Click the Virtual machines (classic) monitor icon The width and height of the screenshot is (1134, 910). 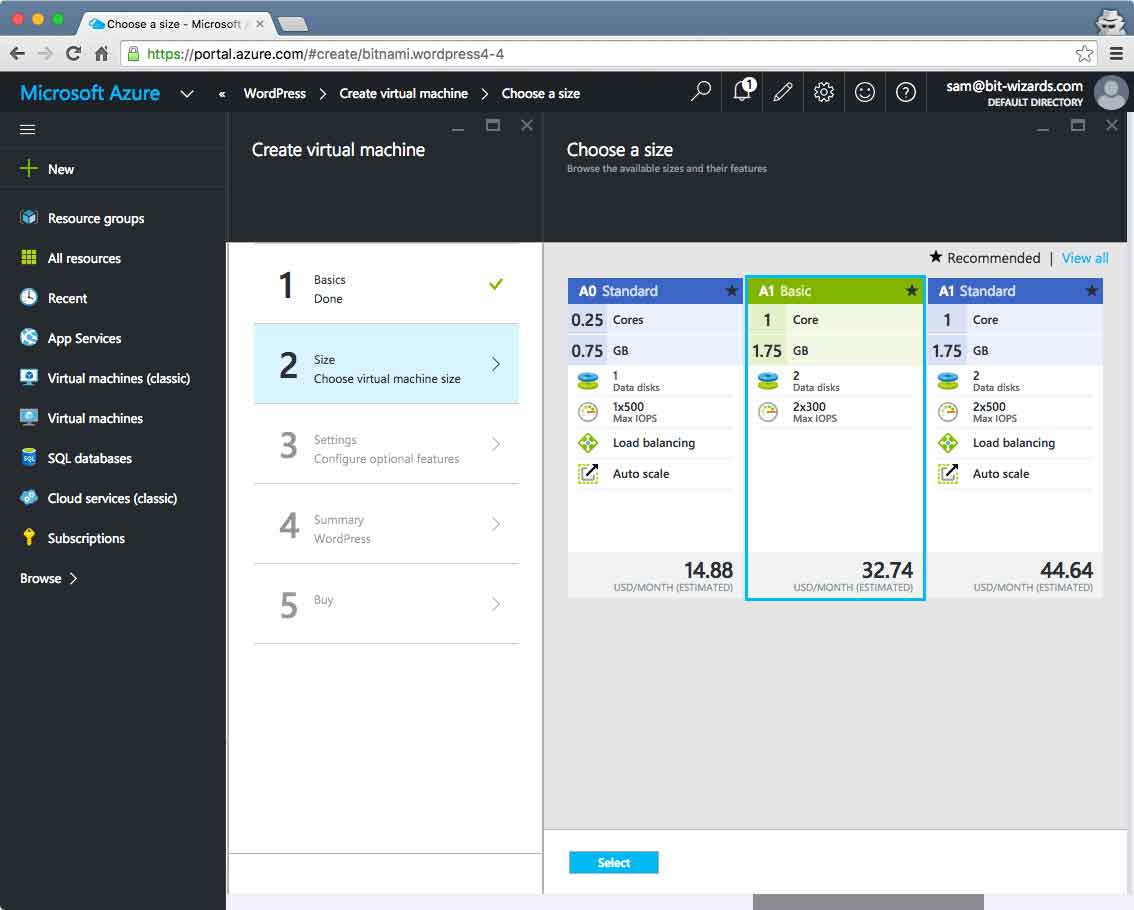pyautogui.click(x=29, y=377)
